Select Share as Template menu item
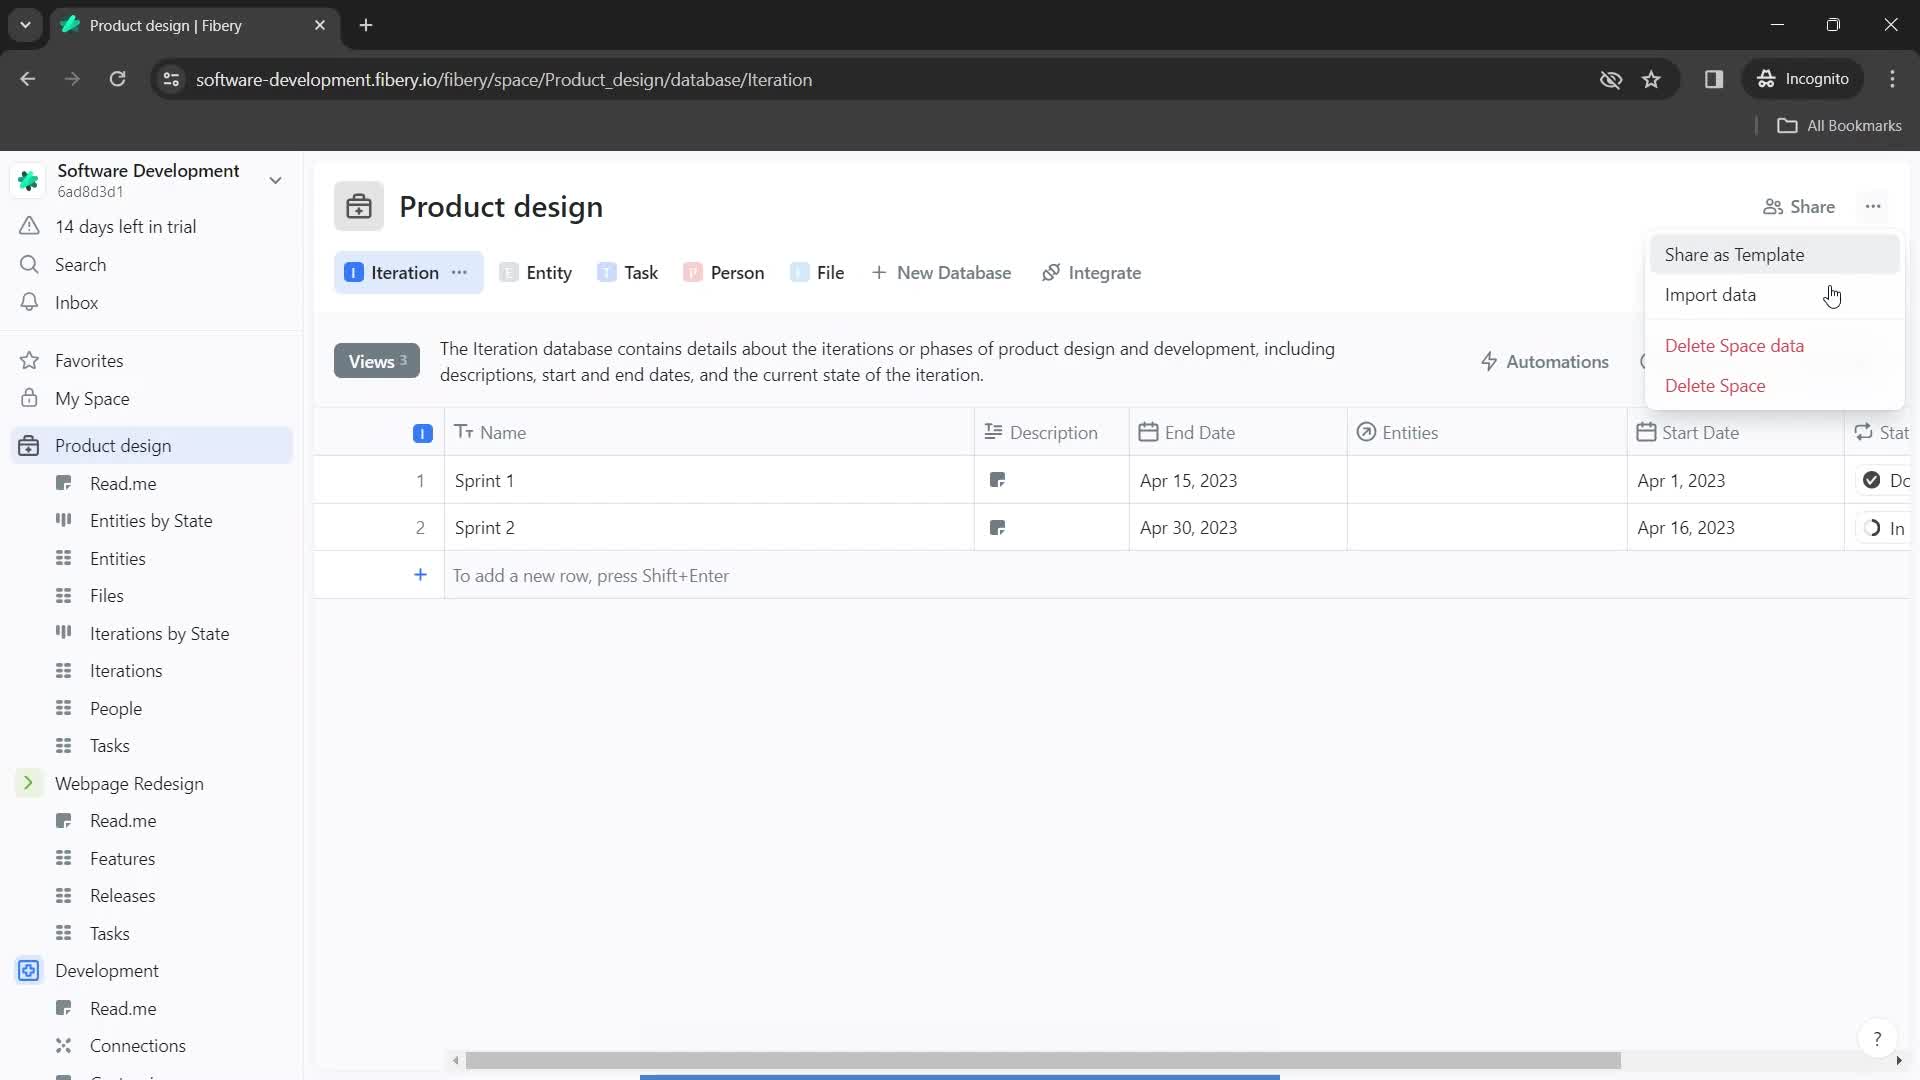 tap(1774, 255)
